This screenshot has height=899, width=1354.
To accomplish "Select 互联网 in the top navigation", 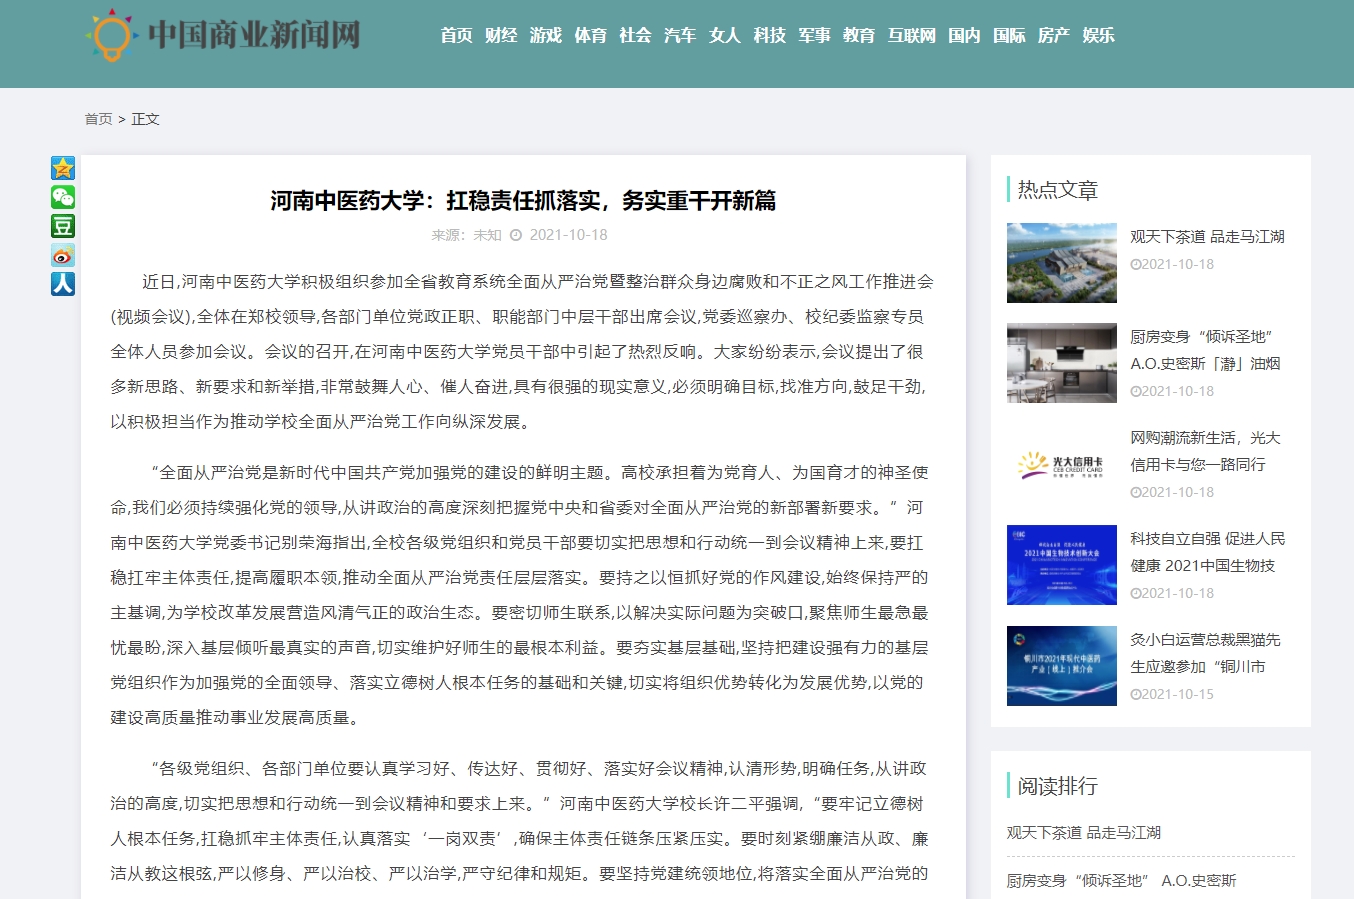I will point(911,36).
